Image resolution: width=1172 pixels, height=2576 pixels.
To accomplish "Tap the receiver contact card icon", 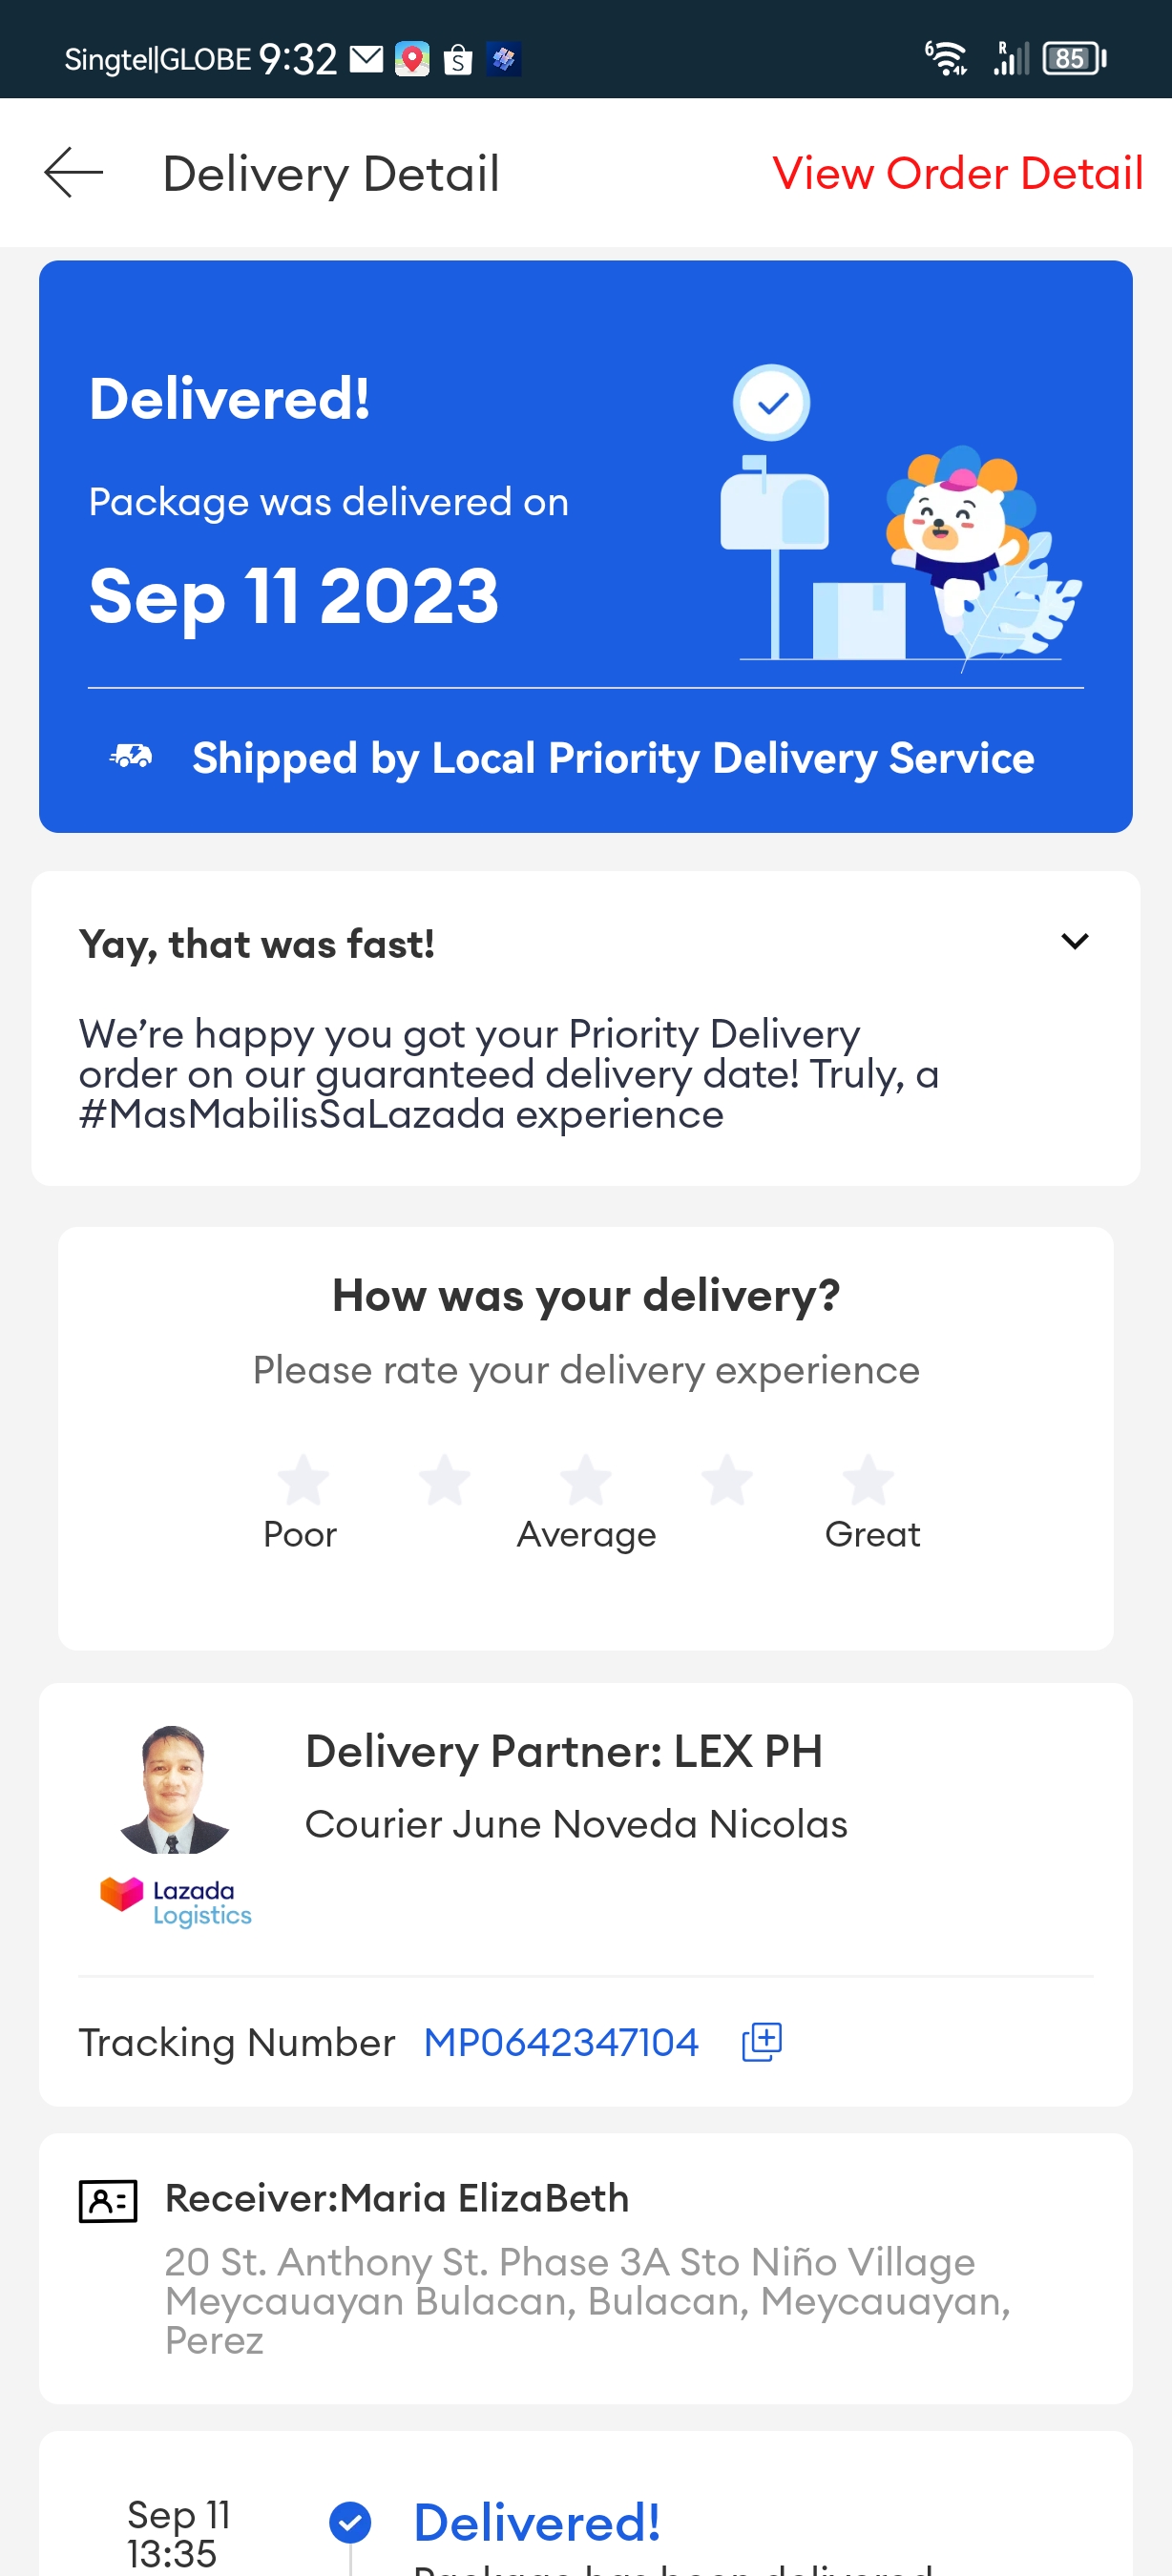I will (108, 2200).
